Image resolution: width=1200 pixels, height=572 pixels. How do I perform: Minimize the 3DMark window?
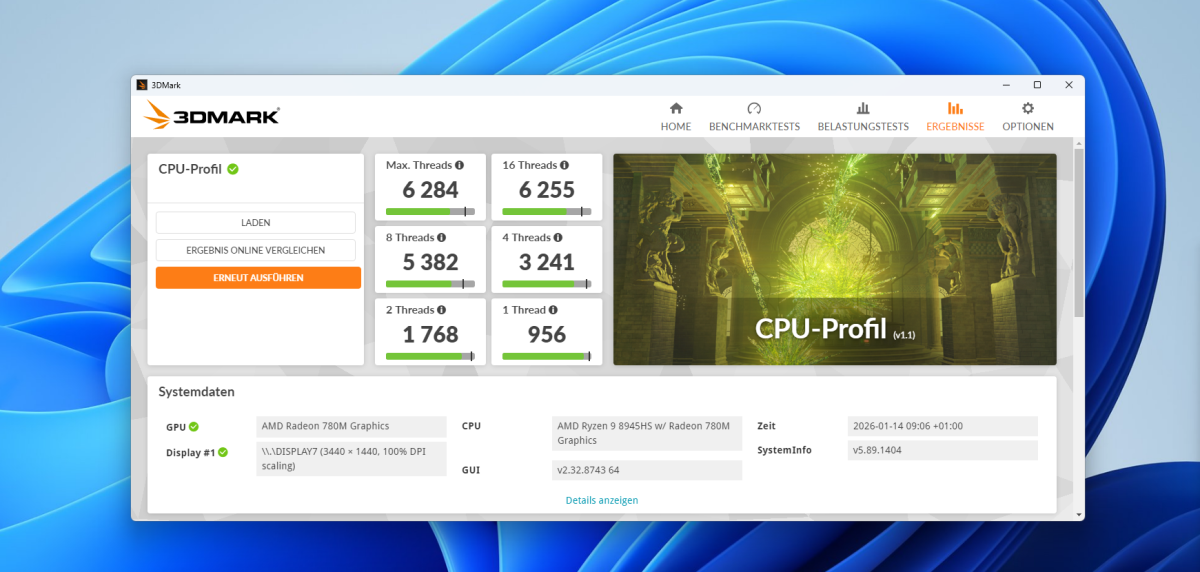tap(1008, 85)
